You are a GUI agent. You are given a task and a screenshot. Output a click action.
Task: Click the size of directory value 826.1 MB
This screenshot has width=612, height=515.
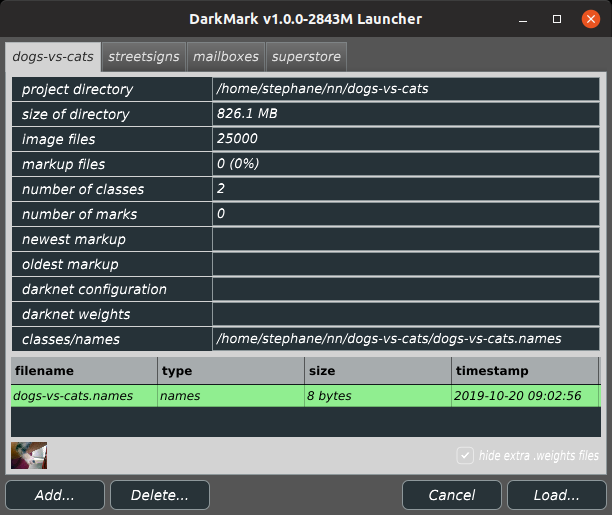pyautogui.click(x=406, y=114)
